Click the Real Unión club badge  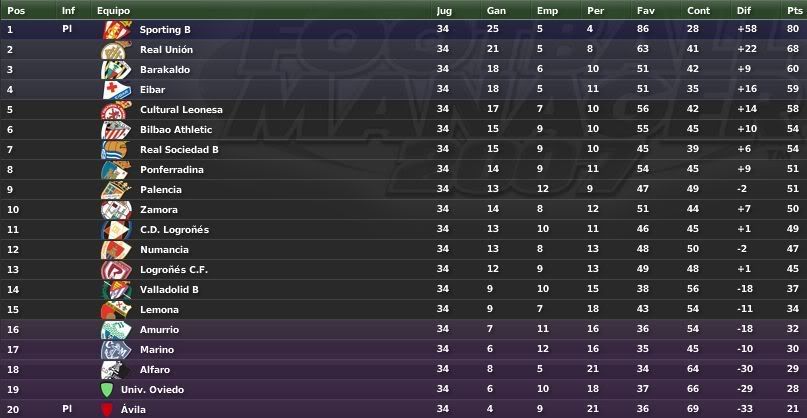point(116,50)
